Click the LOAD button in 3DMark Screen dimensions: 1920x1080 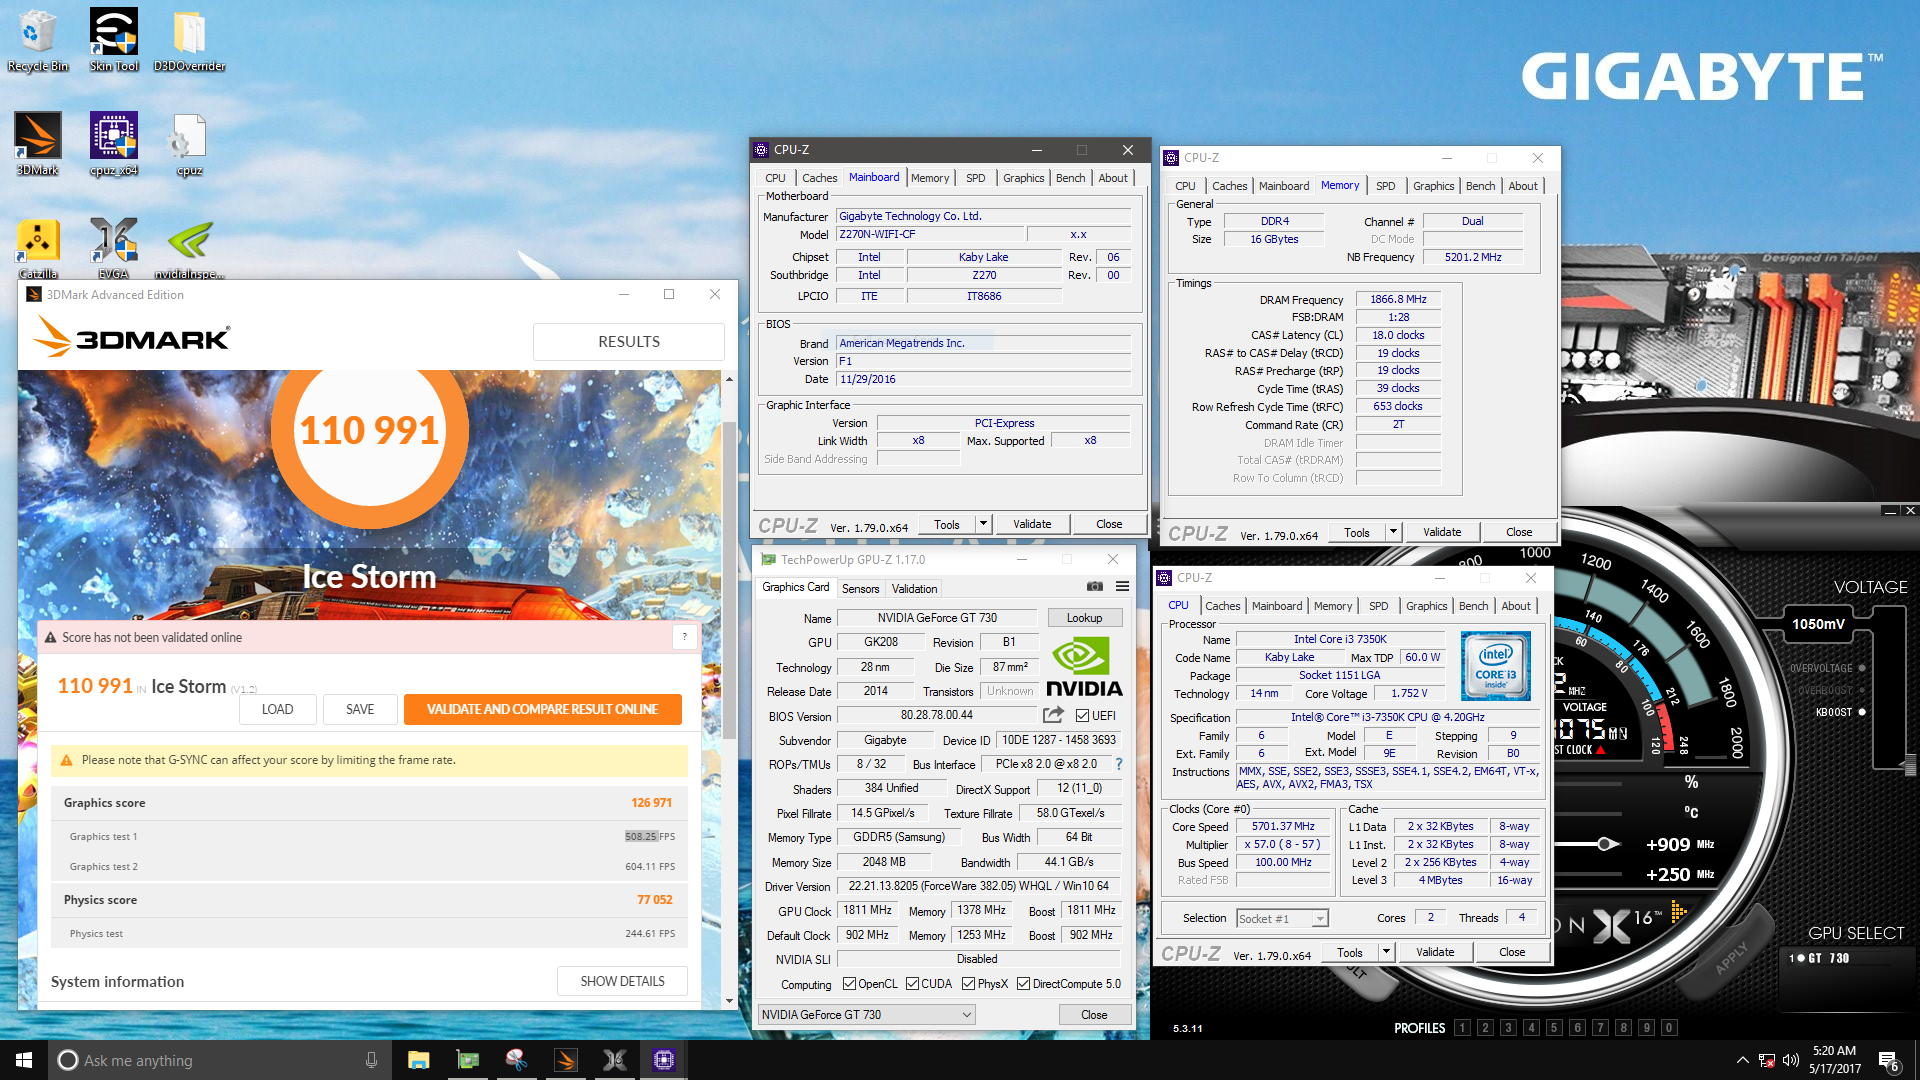pyautogui.click(x=277, y=709)
